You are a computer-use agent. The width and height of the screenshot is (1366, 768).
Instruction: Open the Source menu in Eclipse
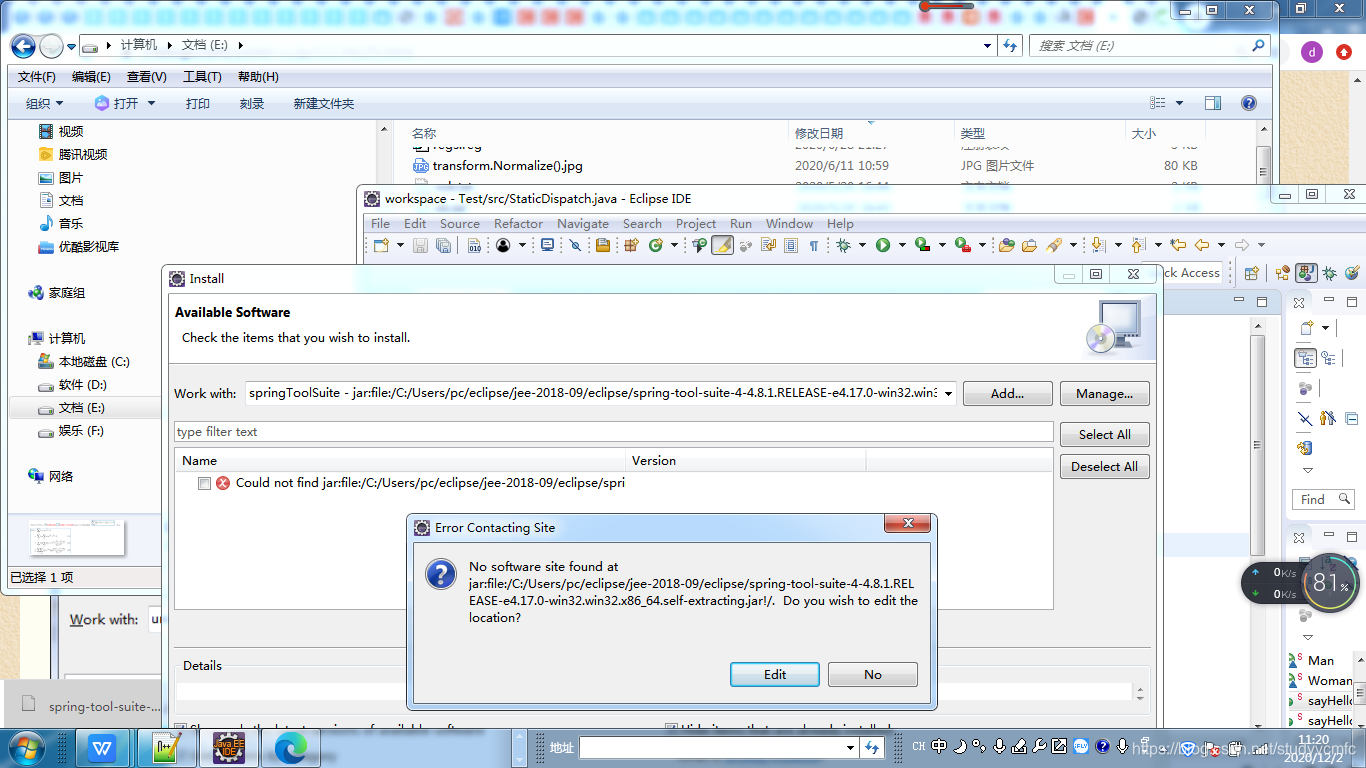click(x=460, y=223)
